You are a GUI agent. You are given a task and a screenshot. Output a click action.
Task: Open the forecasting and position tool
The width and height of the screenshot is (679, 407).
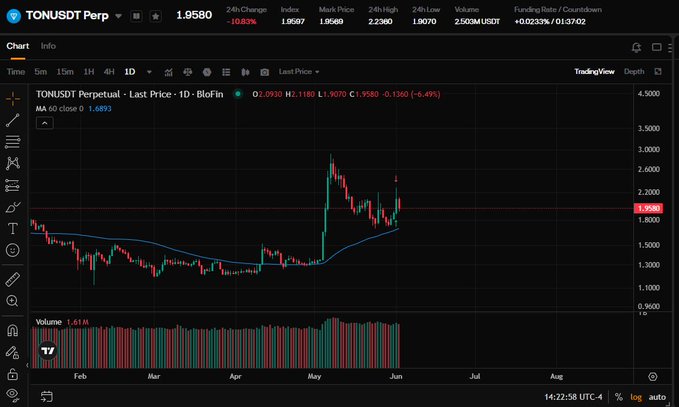point(13,185)
